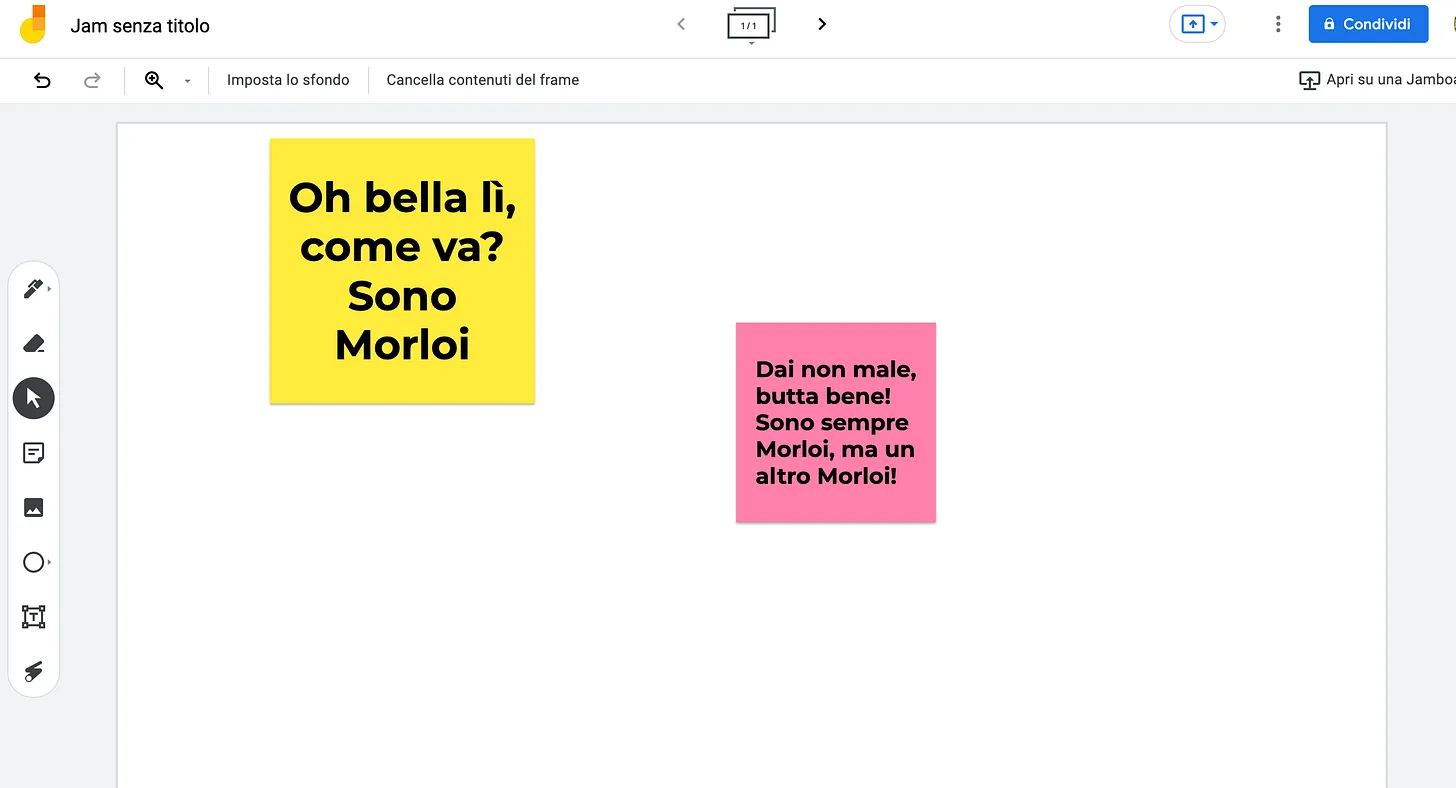Click the zoom magnifier icon
Viewport: 1456px width, 788px height.
point(152,79)
